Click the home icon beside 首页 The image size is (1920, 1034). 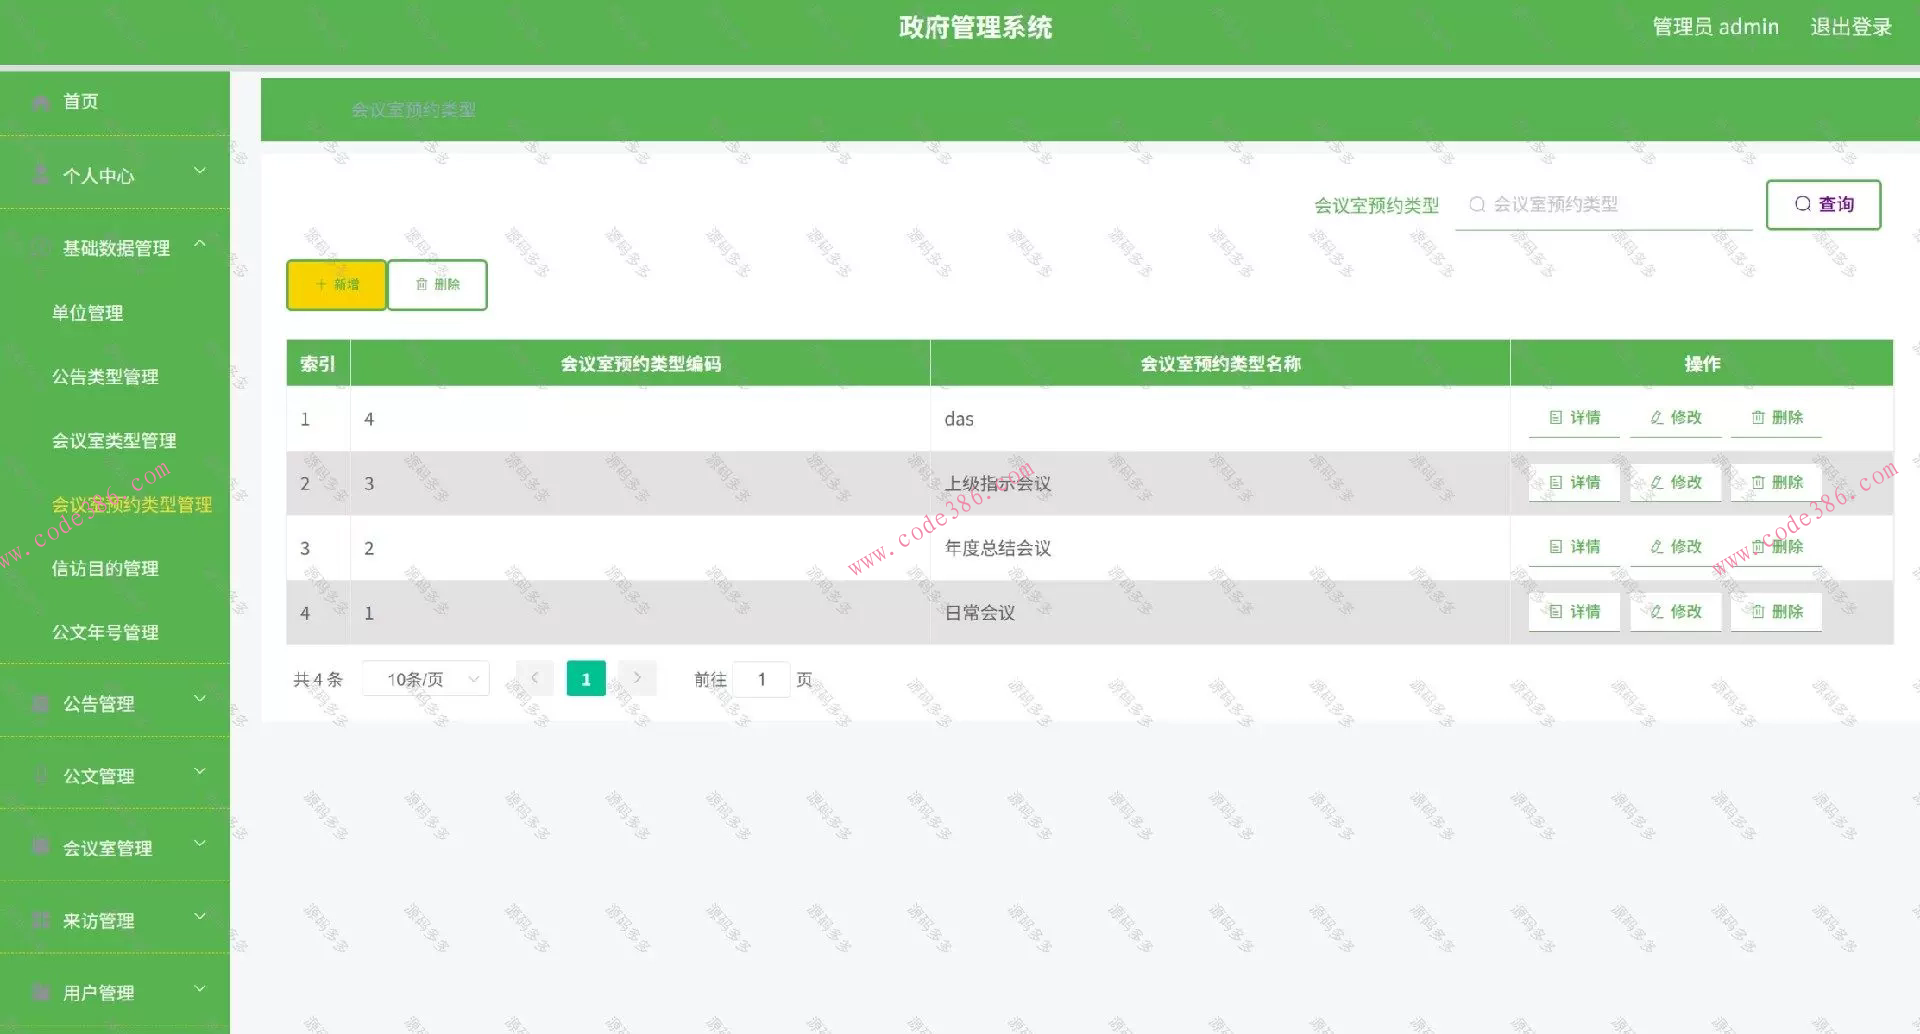[40, 101]
